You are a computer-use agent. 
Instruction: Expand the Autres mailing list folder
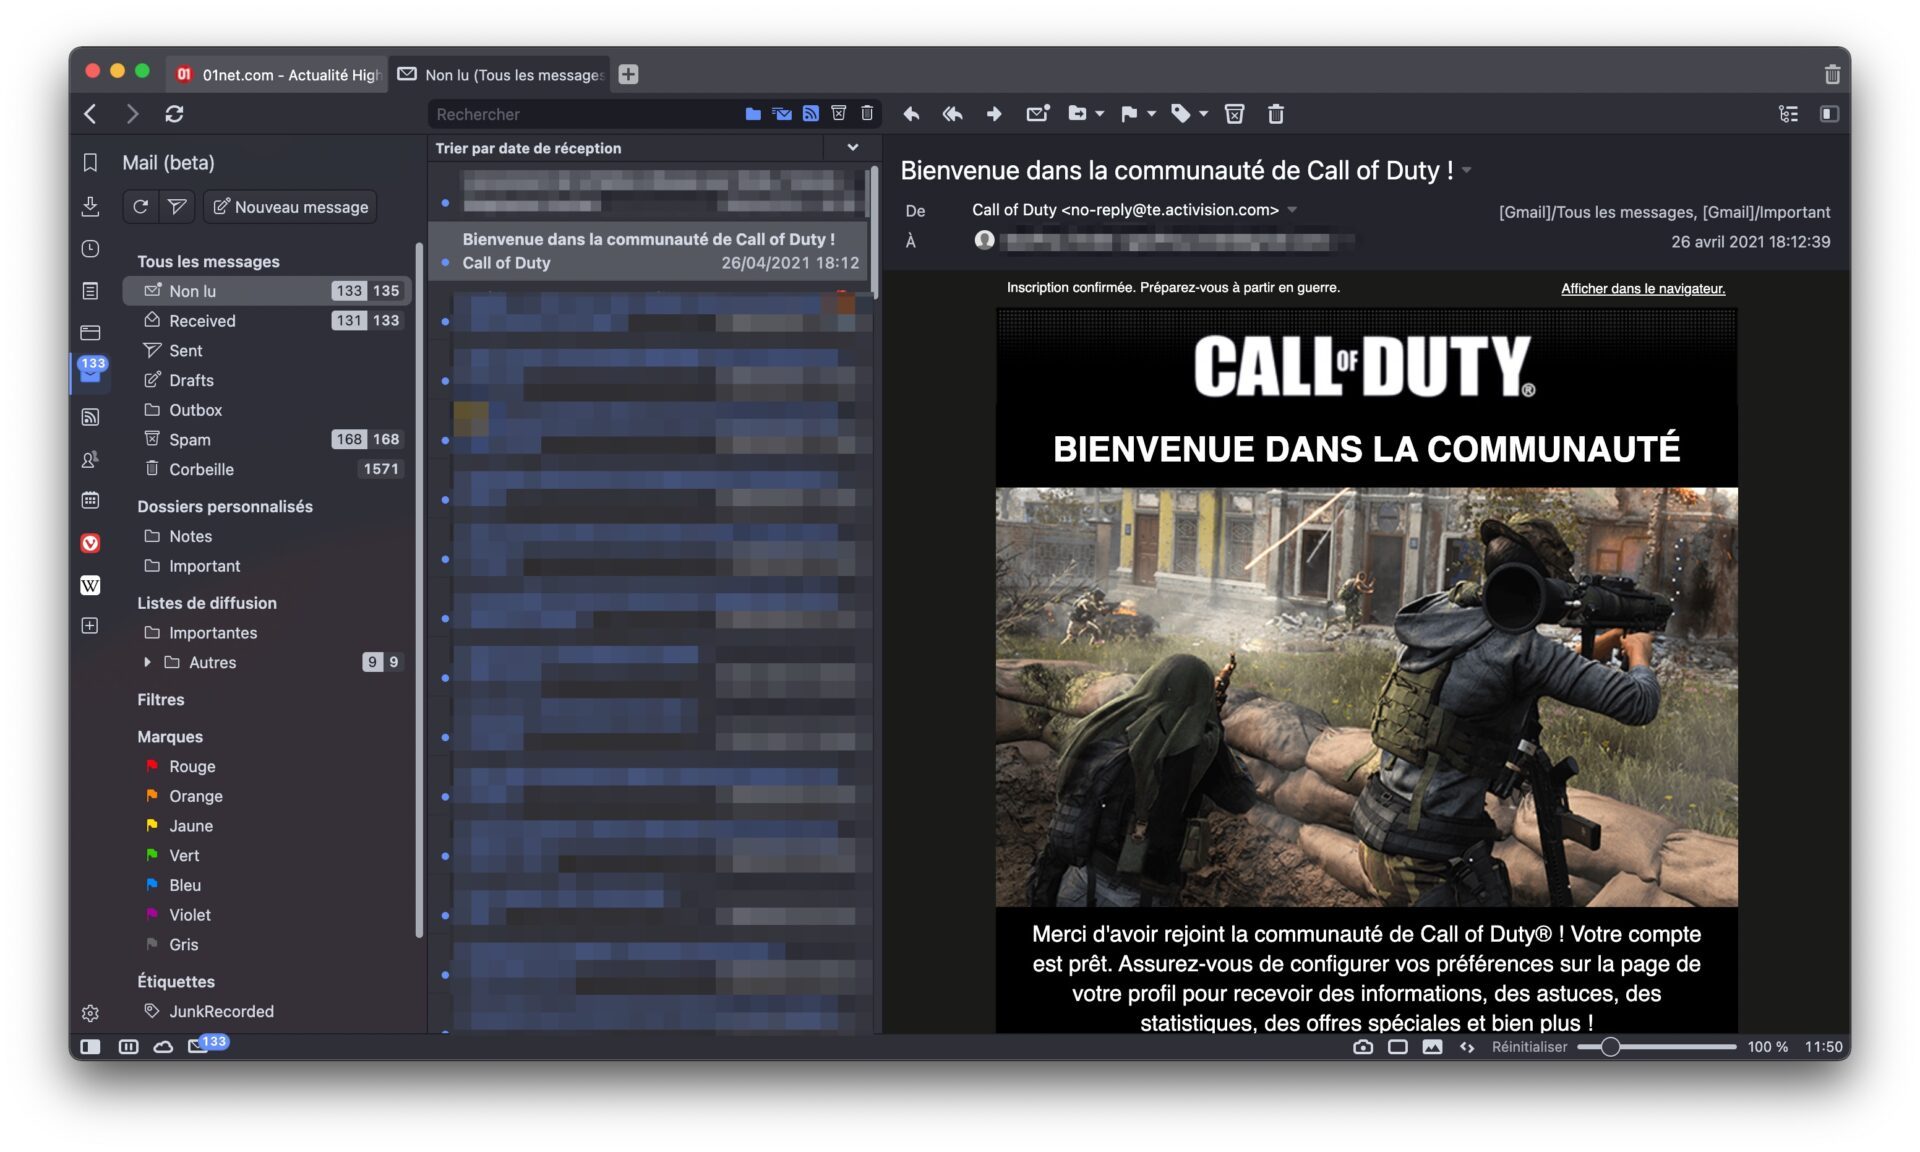(x=148, y=662)
